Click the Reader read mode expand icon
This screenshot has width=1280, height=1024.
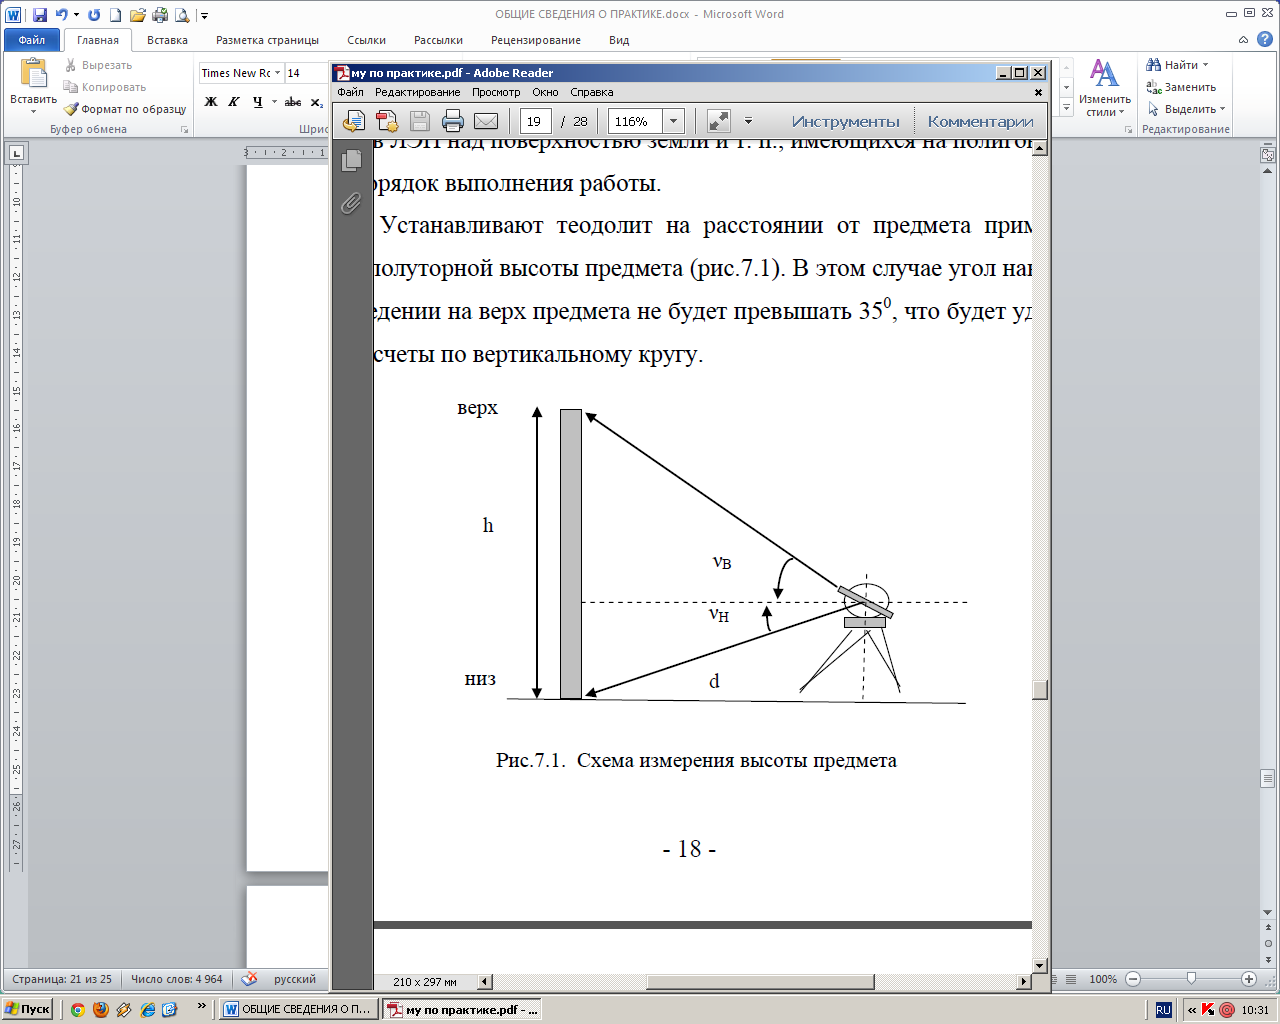coord(718,121)
